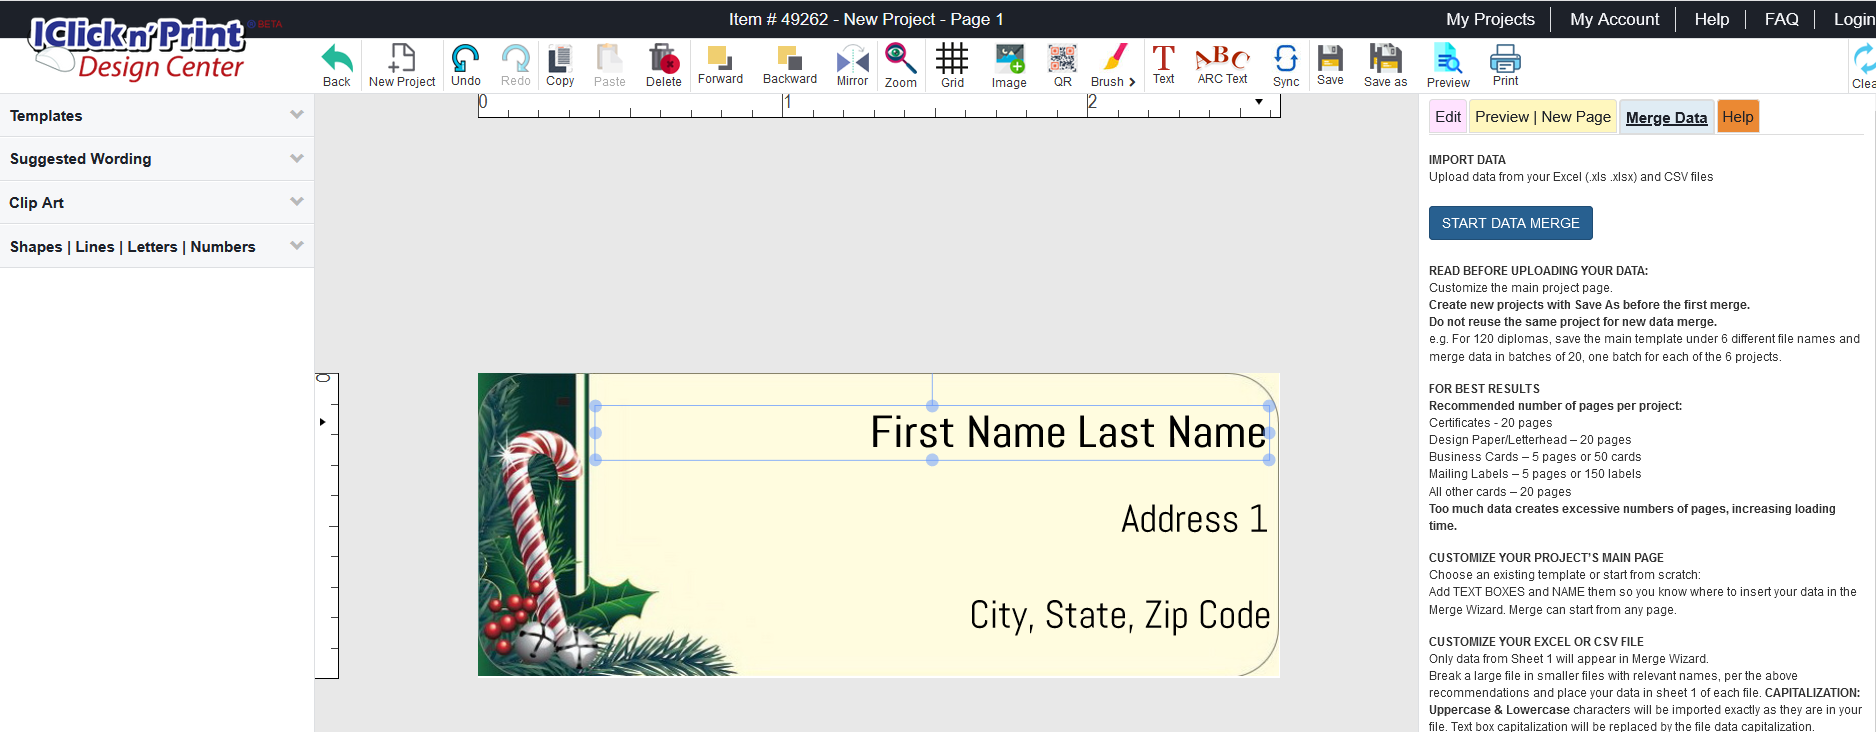Click the vertical ruler arrow marker

322,422
